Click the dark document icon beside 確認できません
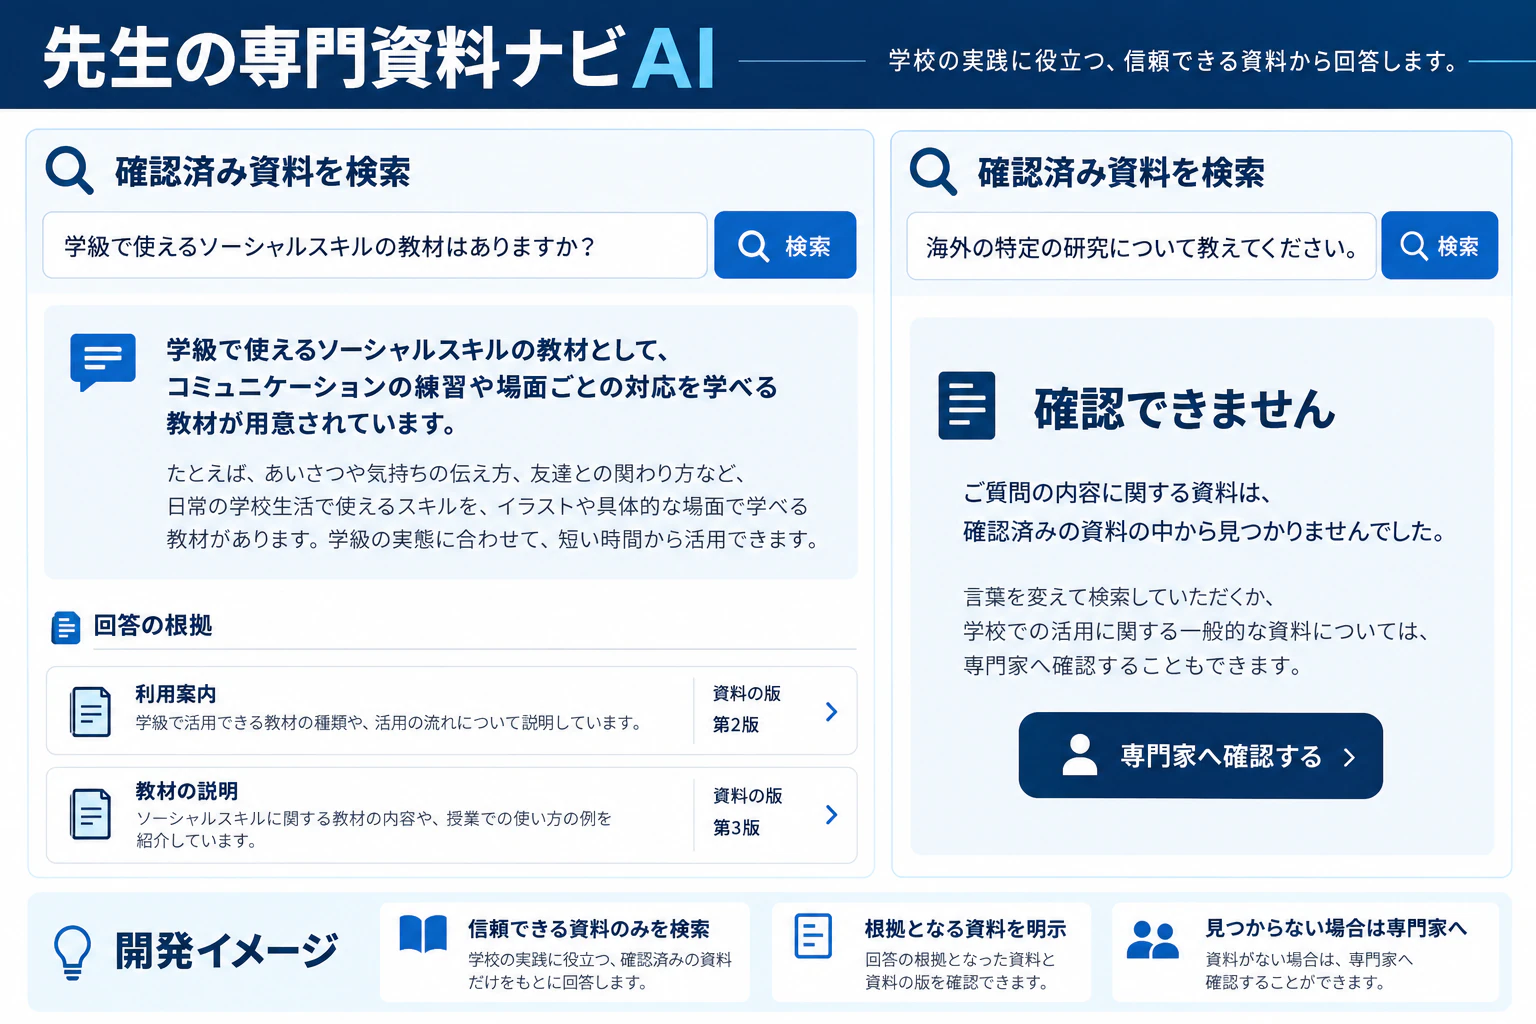1536x1024 pixels. (x=966, y=405)
